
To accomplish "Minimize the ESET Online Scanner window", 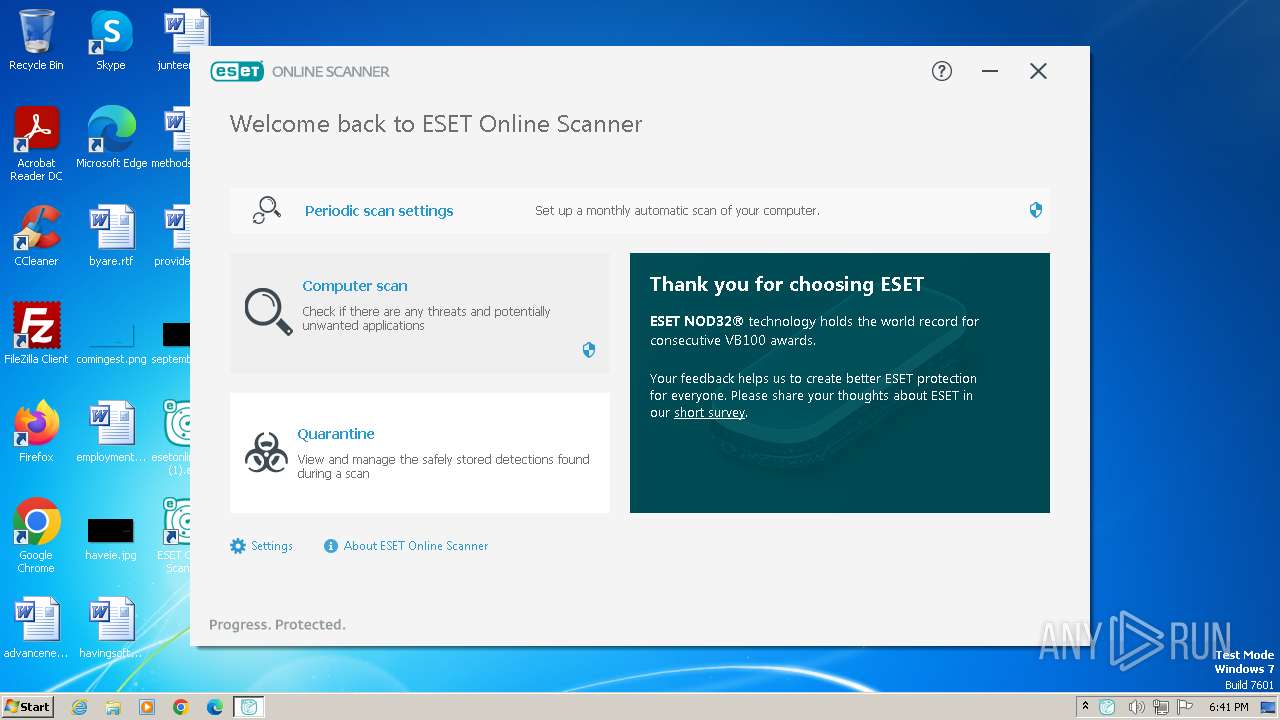I will click(990, 71).
